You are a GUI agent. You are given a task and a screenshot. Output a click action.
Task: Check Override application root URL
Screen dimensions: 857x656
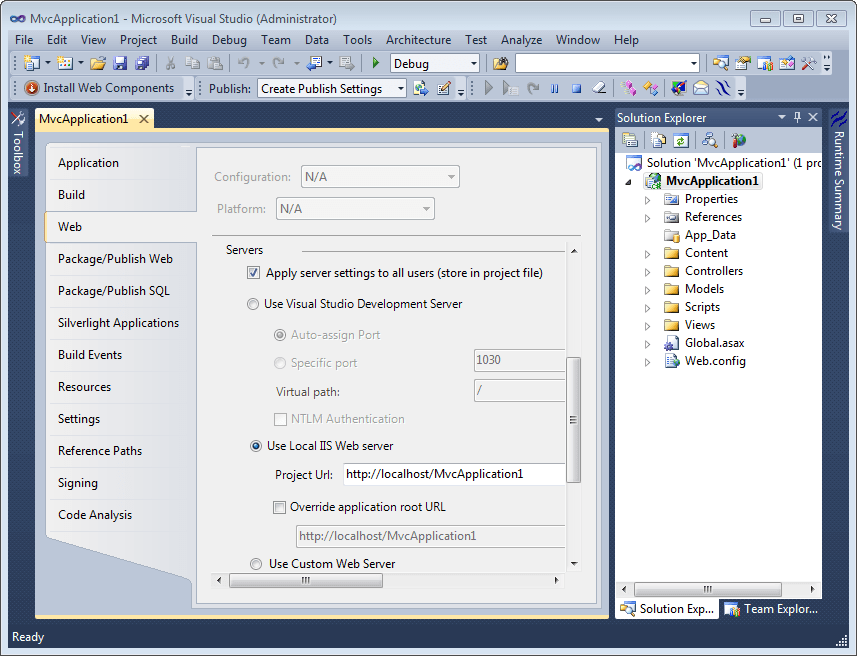(279, 508)
